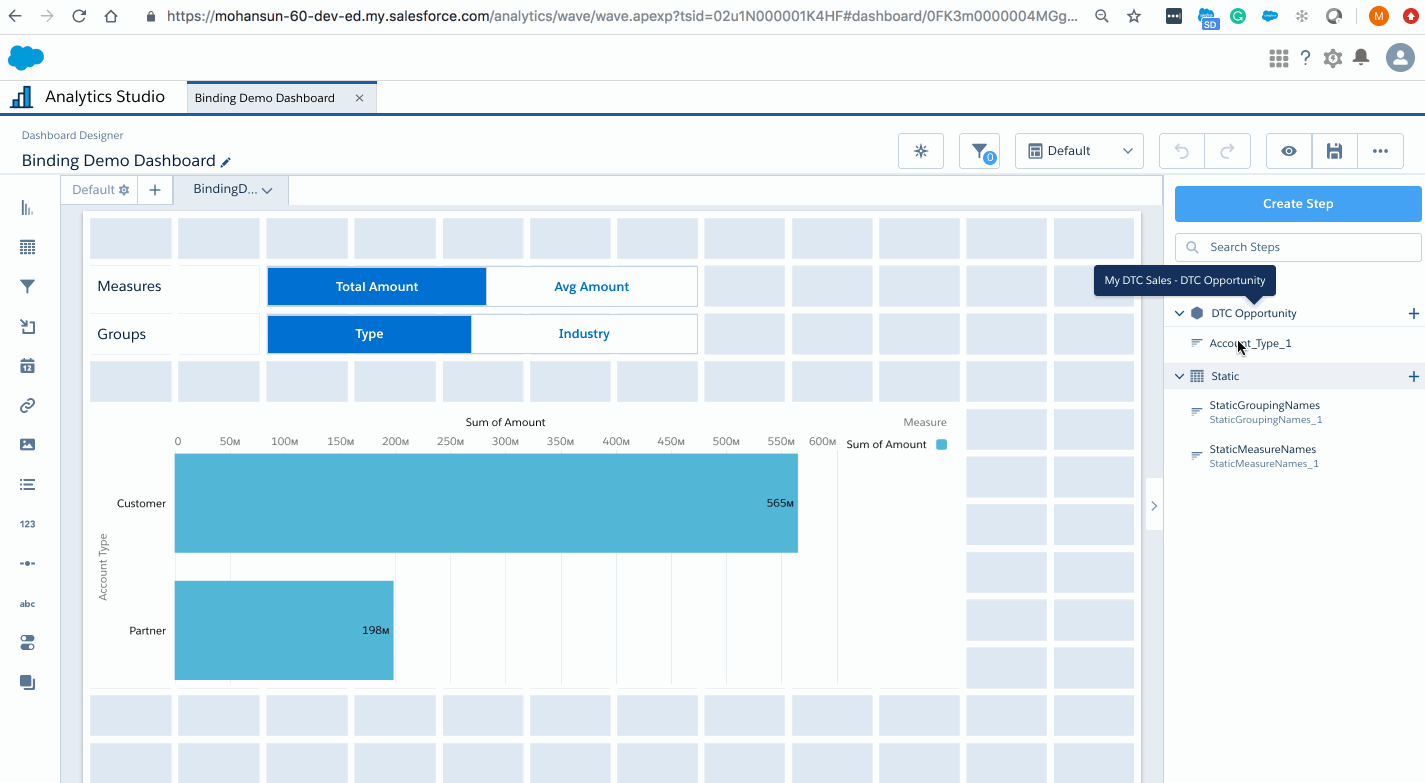Click the Customer bar in chart
The image size is (1425, 783).
[x=486, y=503]
